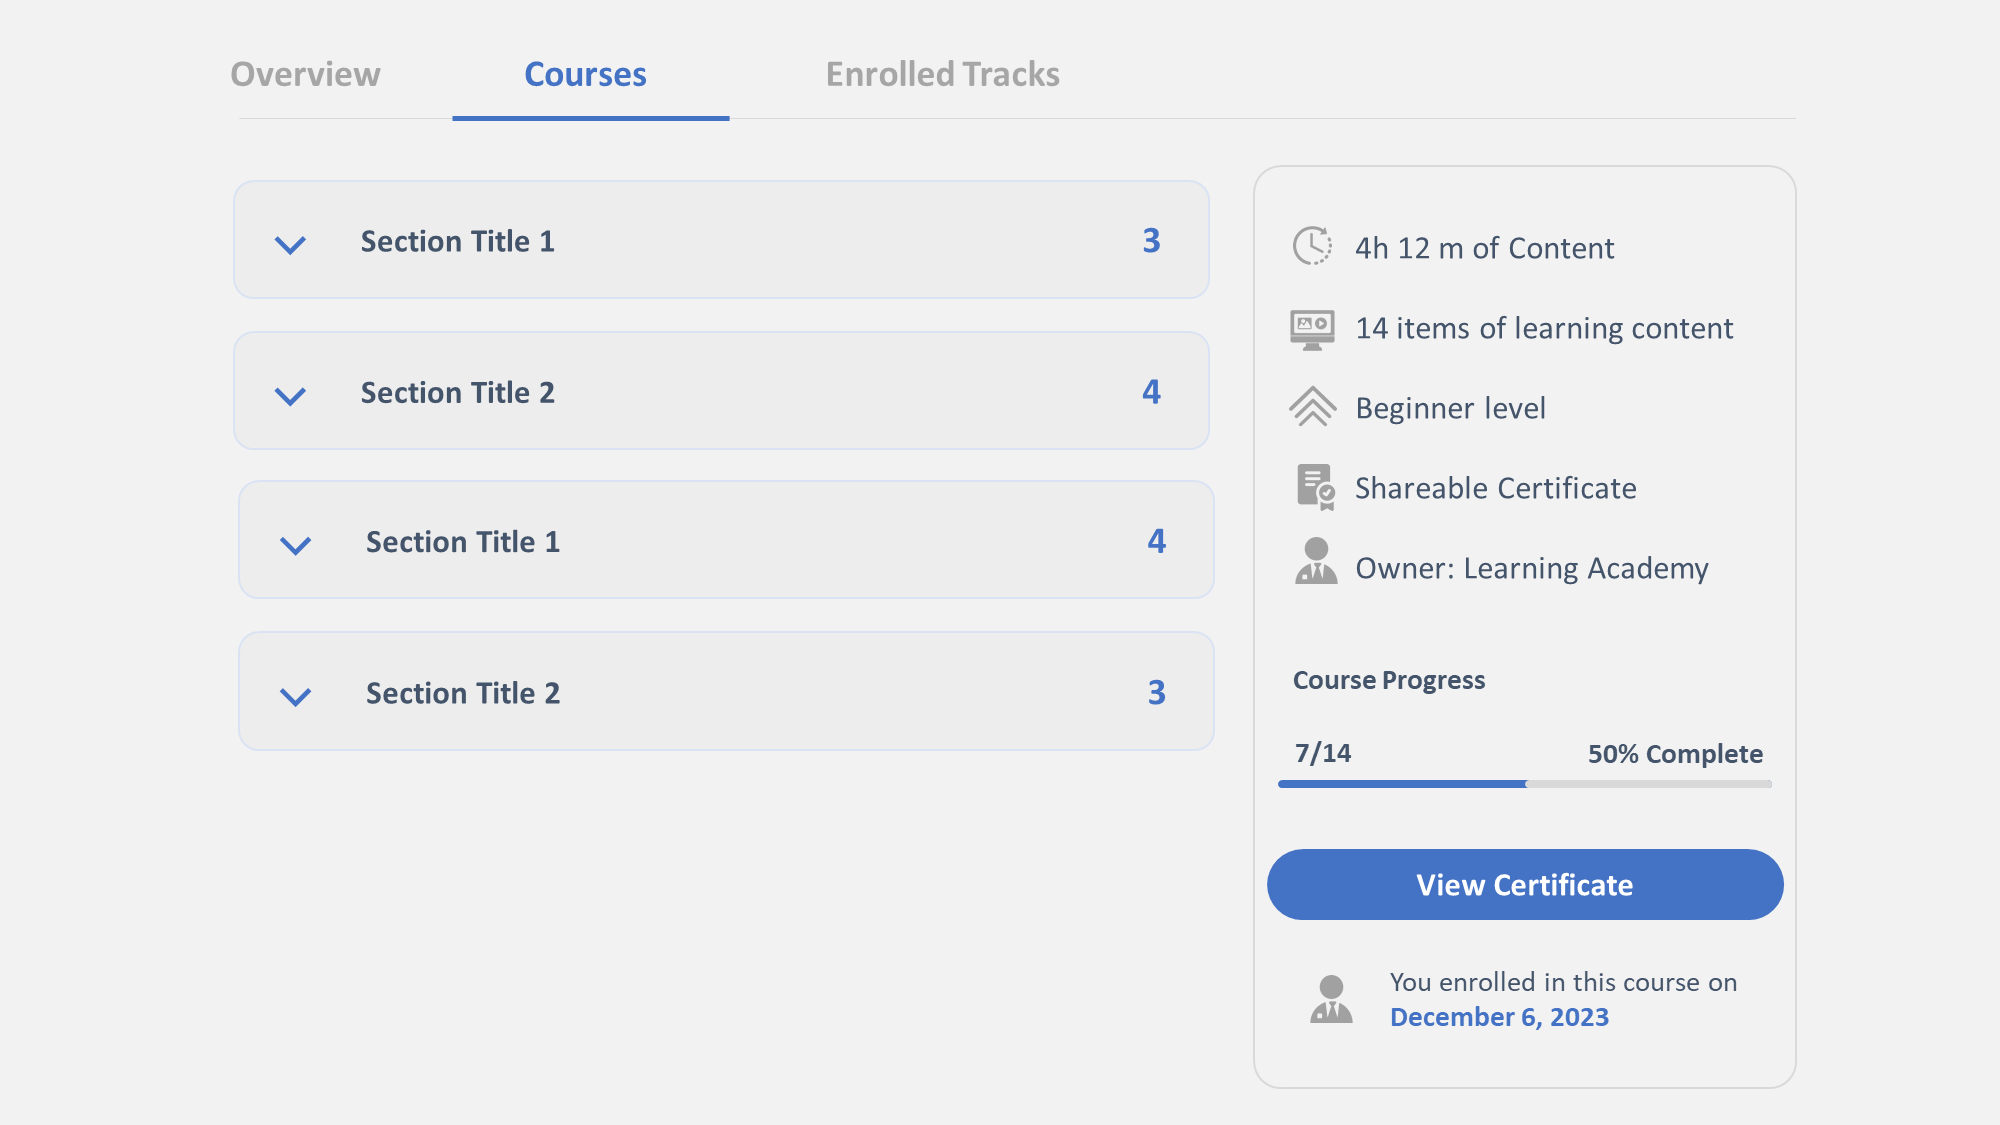Screen dimensions: 2000x1125
Task: Click the monitor icon for learning items
Action: (1312, 329)
